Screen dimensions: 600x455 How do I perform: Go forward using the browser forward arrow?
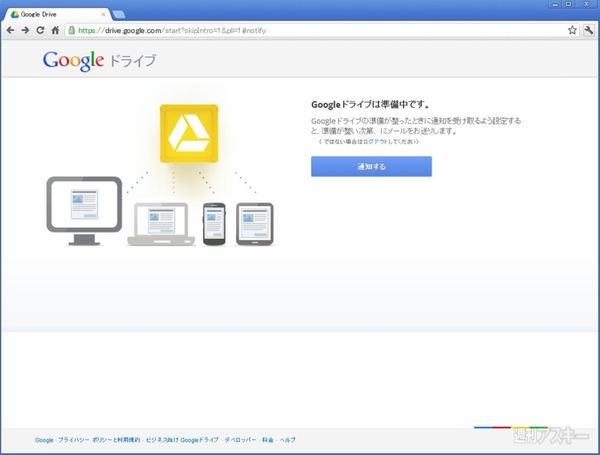(25, 30)
